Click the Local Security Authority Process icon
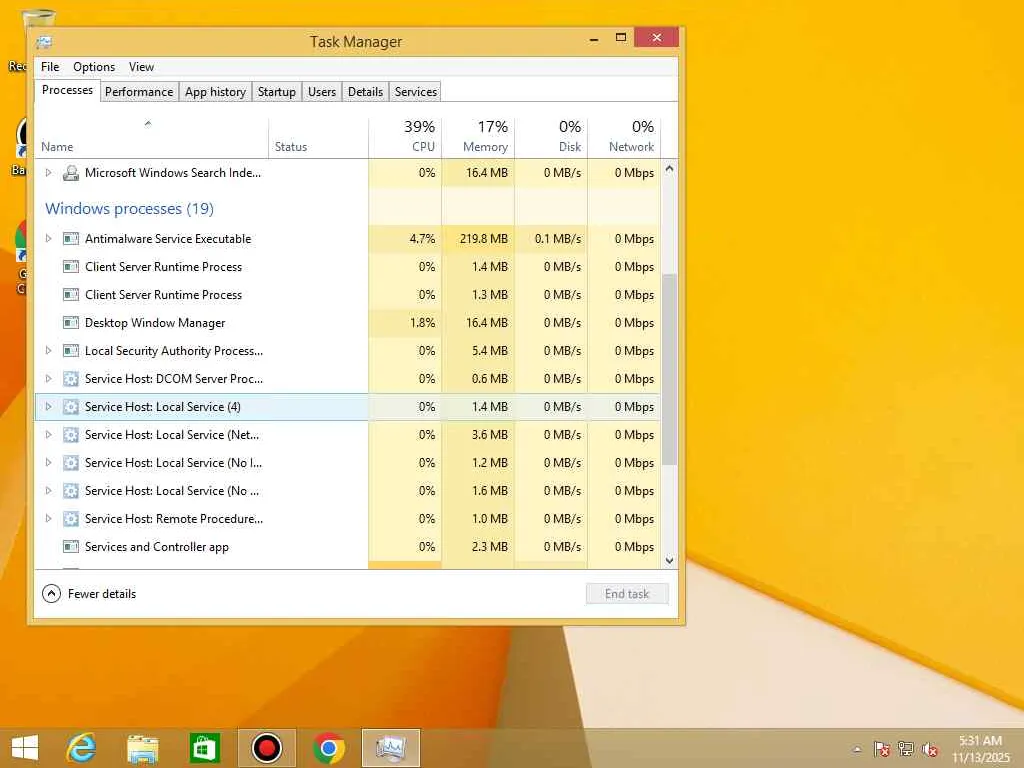Screen dimensions: 1024x768 coord(71,351)
